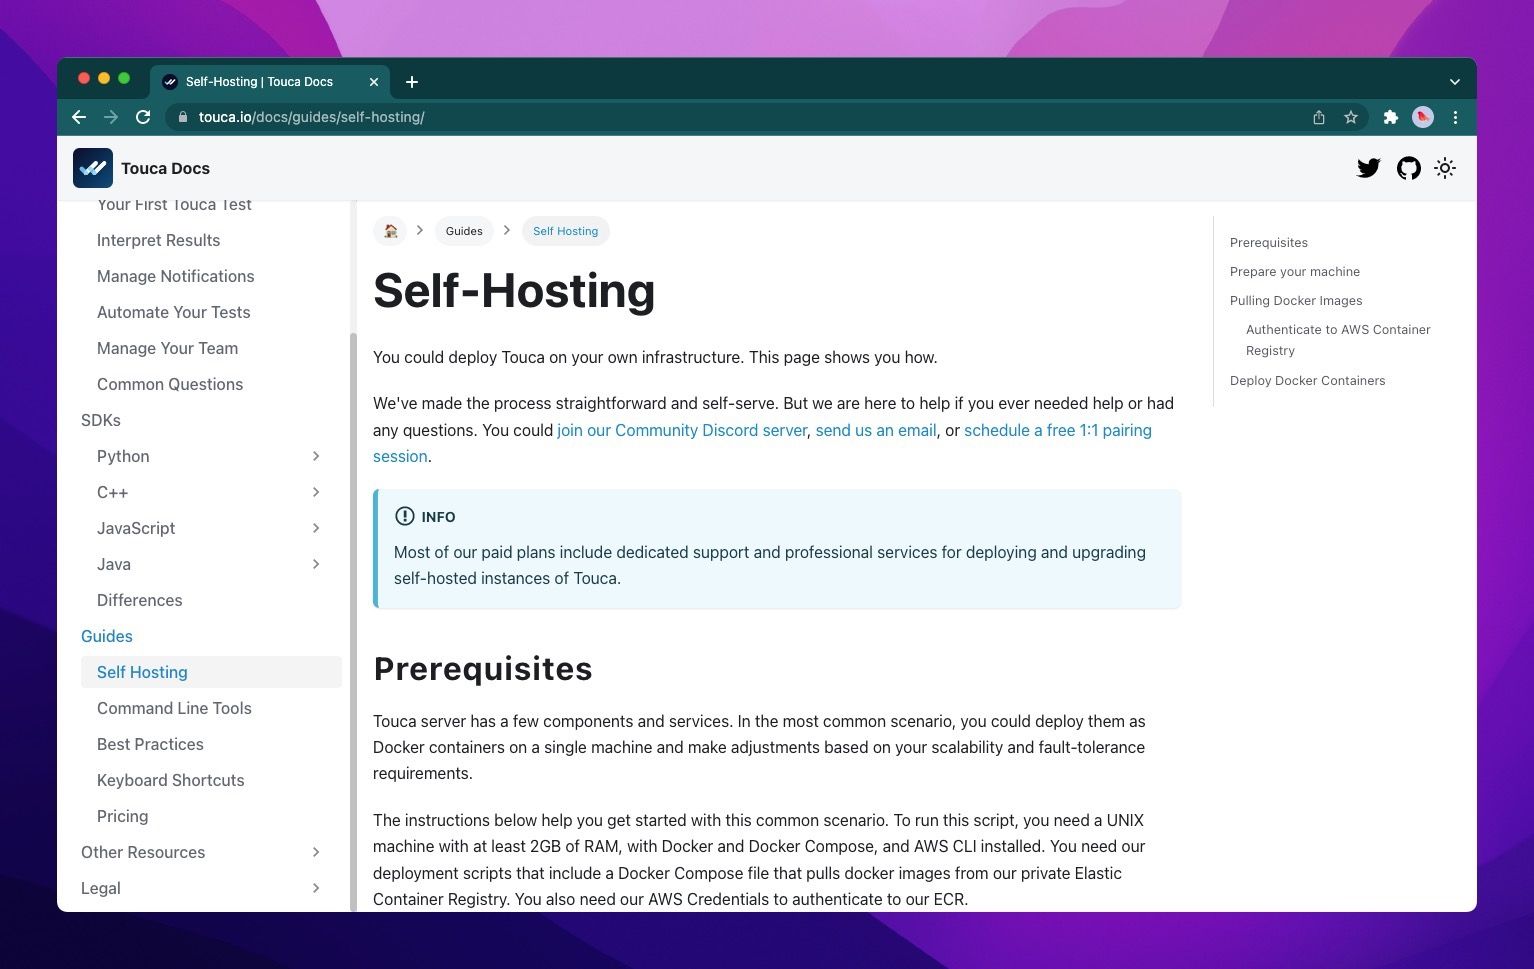Select the Guides sidebar category
Screen dimensions: 1534x969
coord(106,636)
